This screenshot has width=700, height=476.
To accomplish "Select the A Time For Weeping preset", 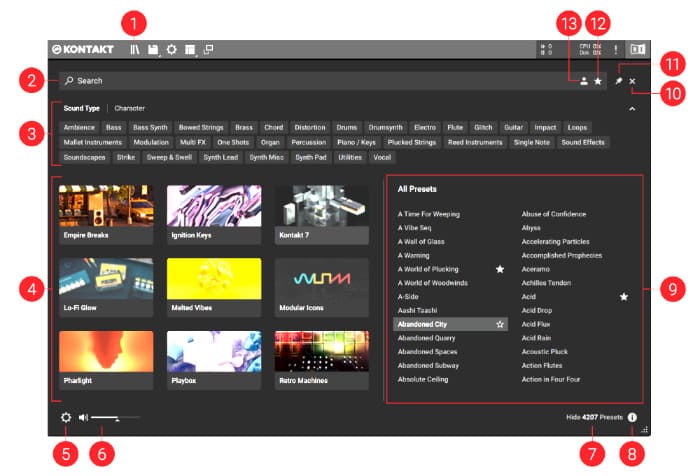I will click(x=429, y=214).
